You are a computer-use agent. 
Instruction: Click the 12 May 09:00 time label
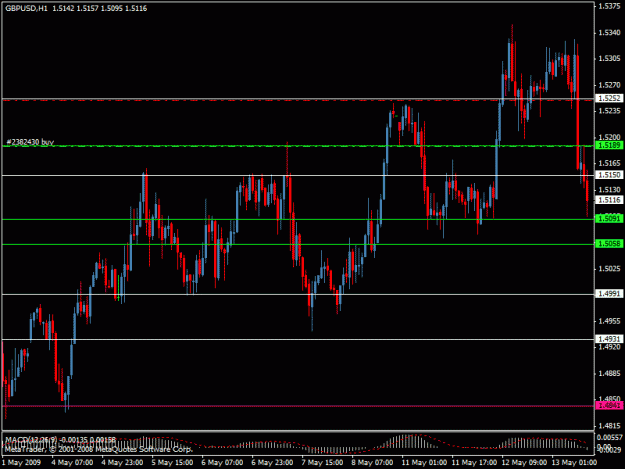pos(524,463)
